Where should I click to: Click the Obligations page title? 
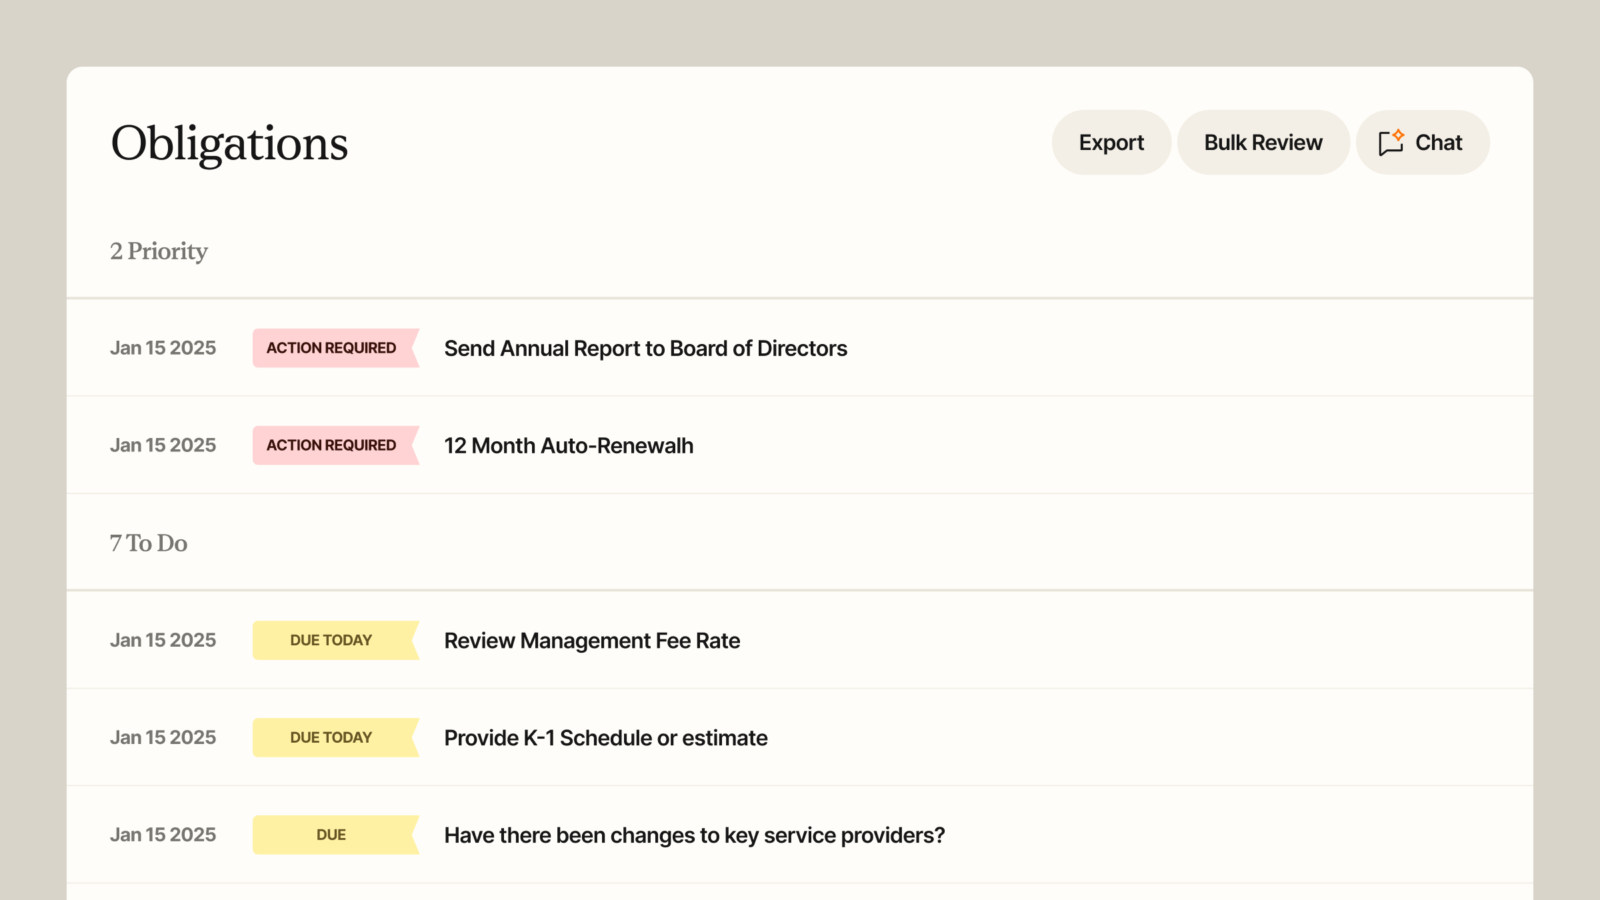click(x=229, y=144)
